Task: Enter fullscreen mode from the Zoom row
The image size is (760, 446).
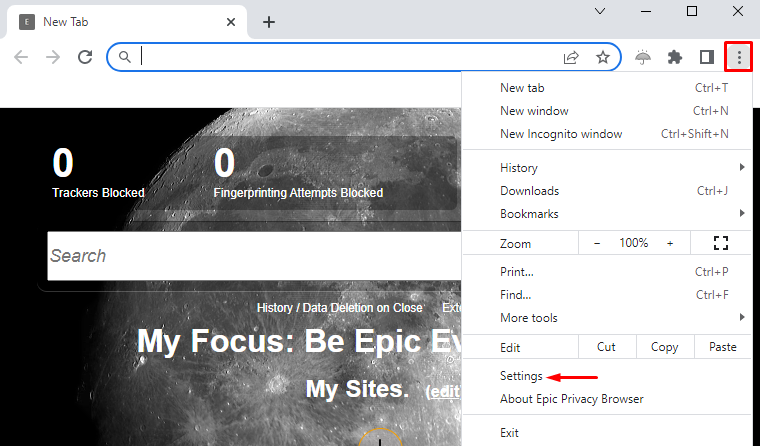Action: pos(721,243)
